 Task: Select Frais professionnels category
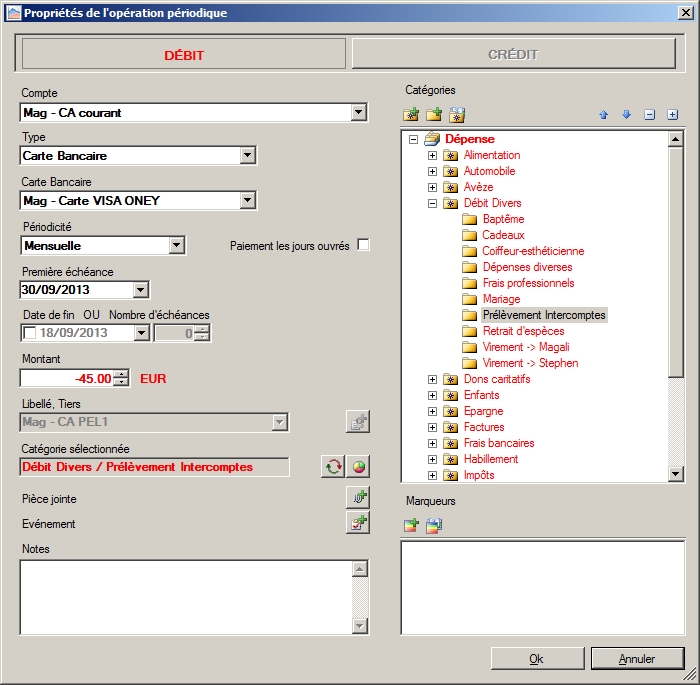pyautogui.click(x=528, y=283)
